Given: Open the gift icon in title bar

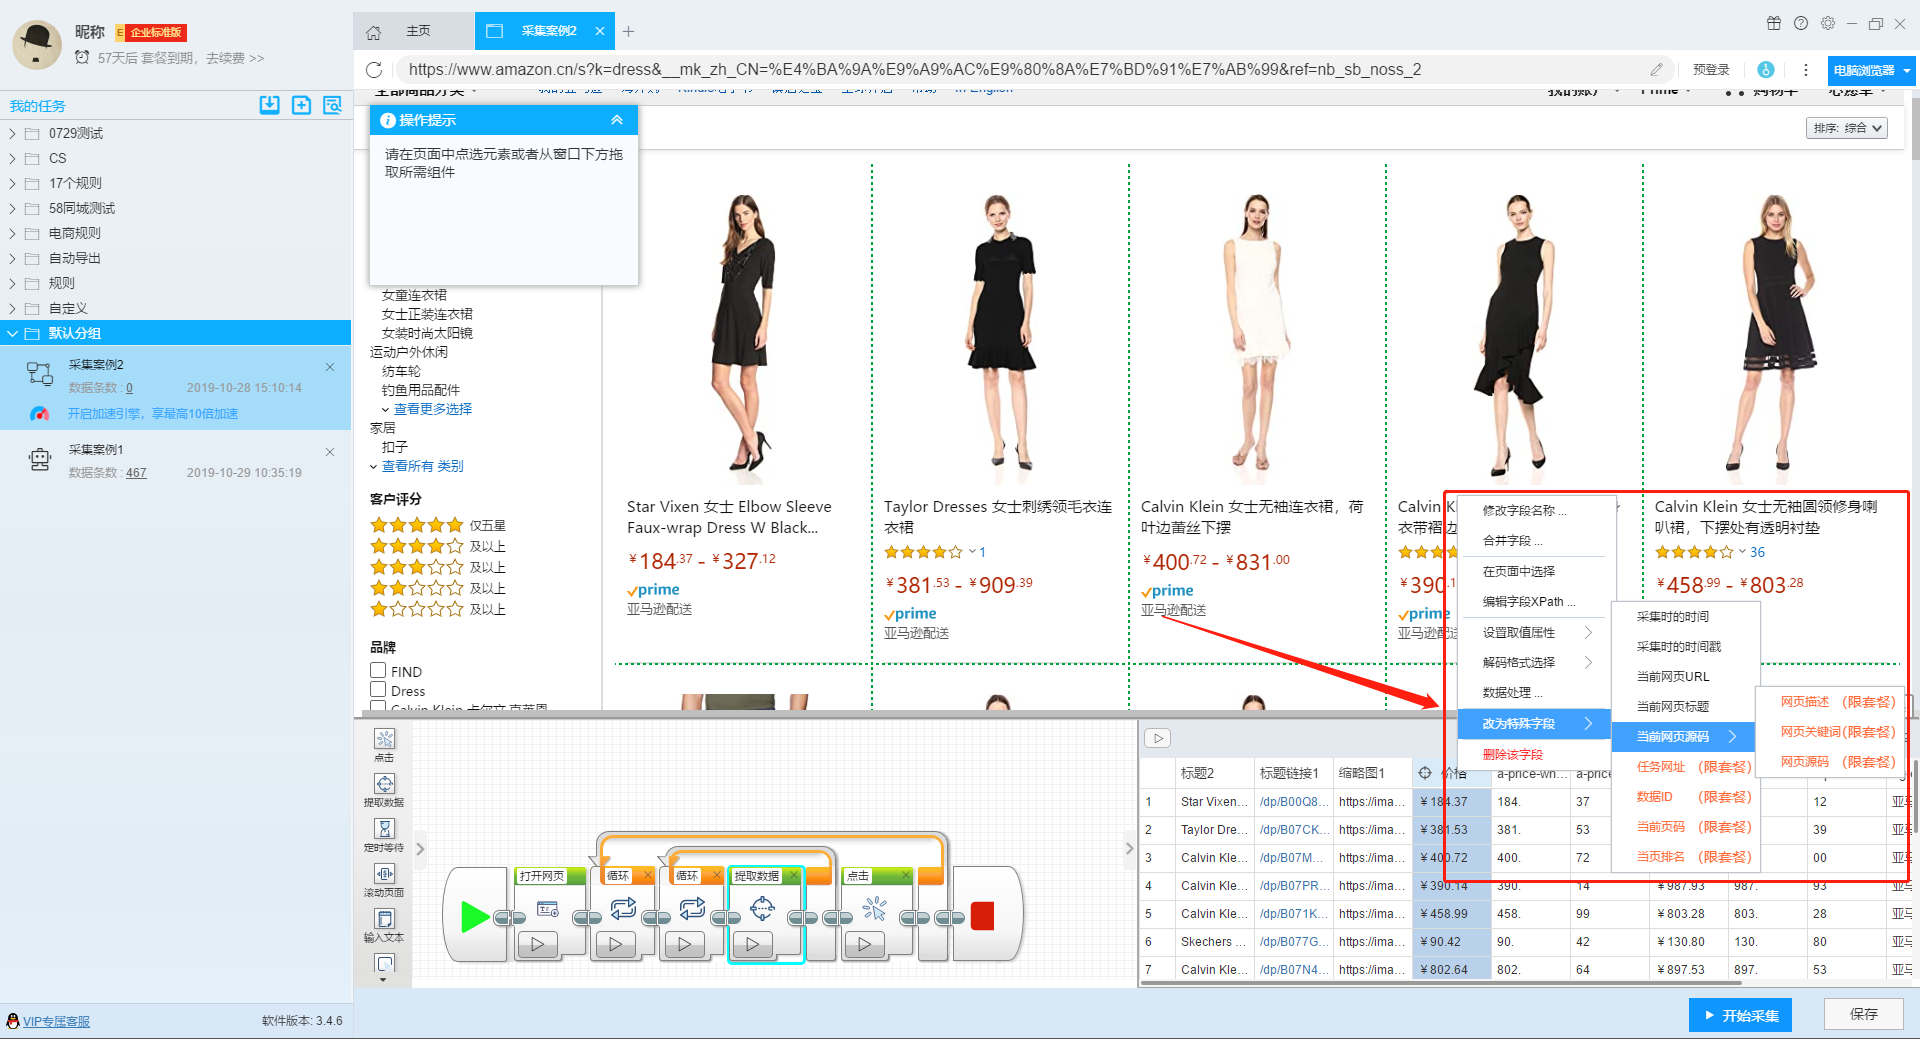Looking at the screenshot, I should pos(1774,24).
